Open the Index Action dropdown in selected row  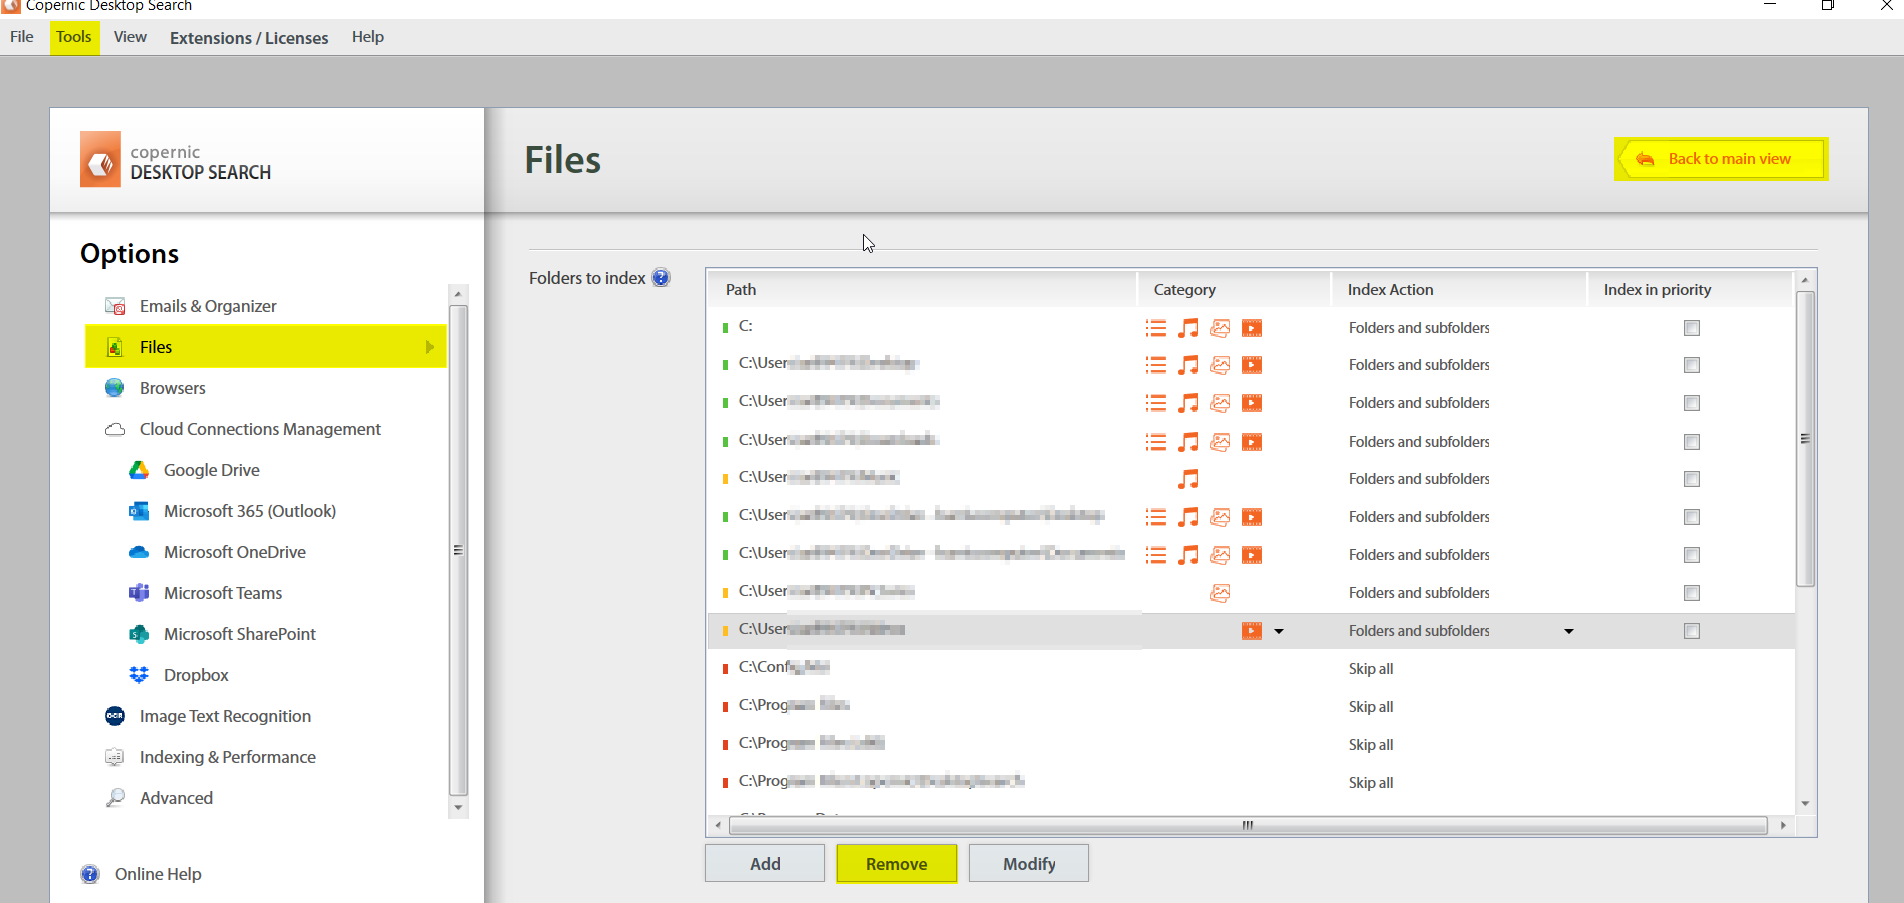tap(1569, 631)
